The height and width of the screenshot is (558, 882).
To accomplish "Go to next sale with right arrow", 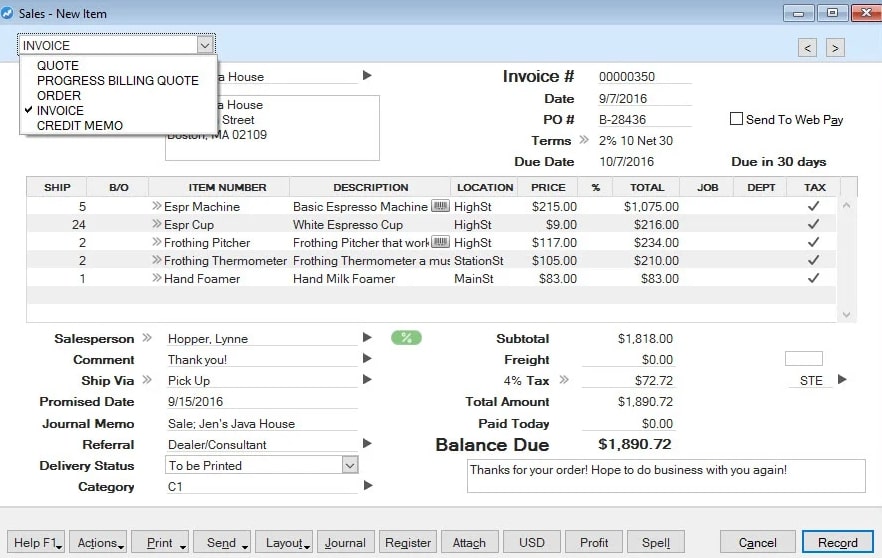I will (835, 48).
